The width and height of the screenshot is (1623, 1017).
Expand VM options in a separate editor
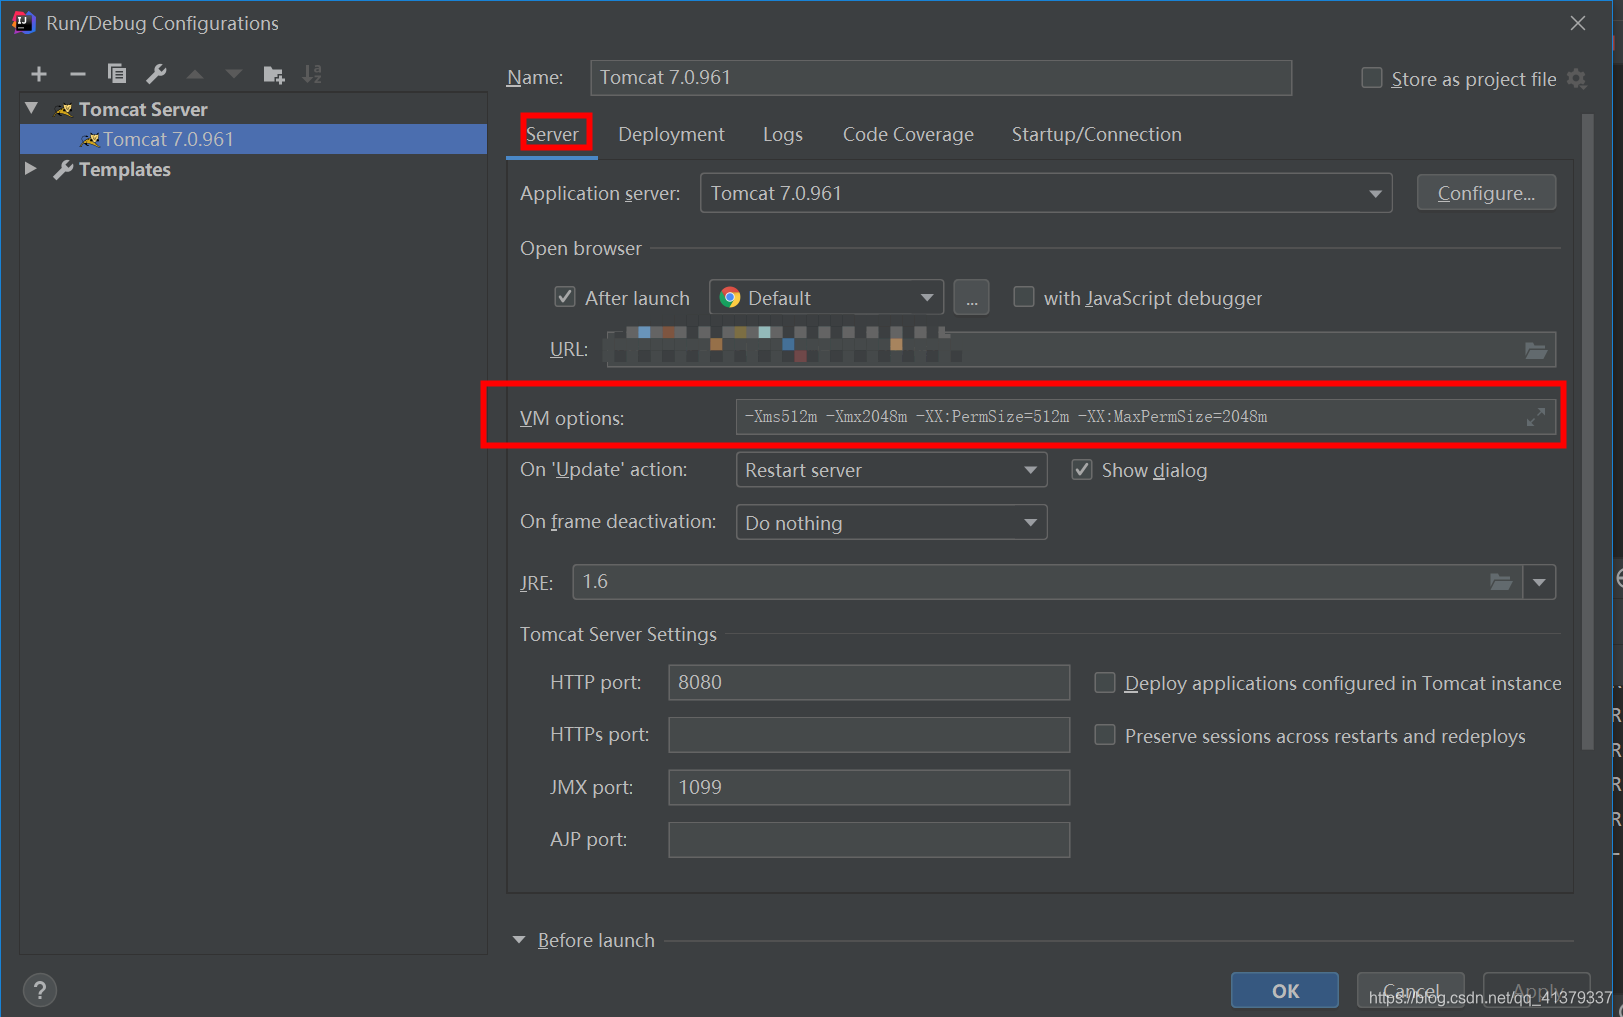click(1536, 417)
